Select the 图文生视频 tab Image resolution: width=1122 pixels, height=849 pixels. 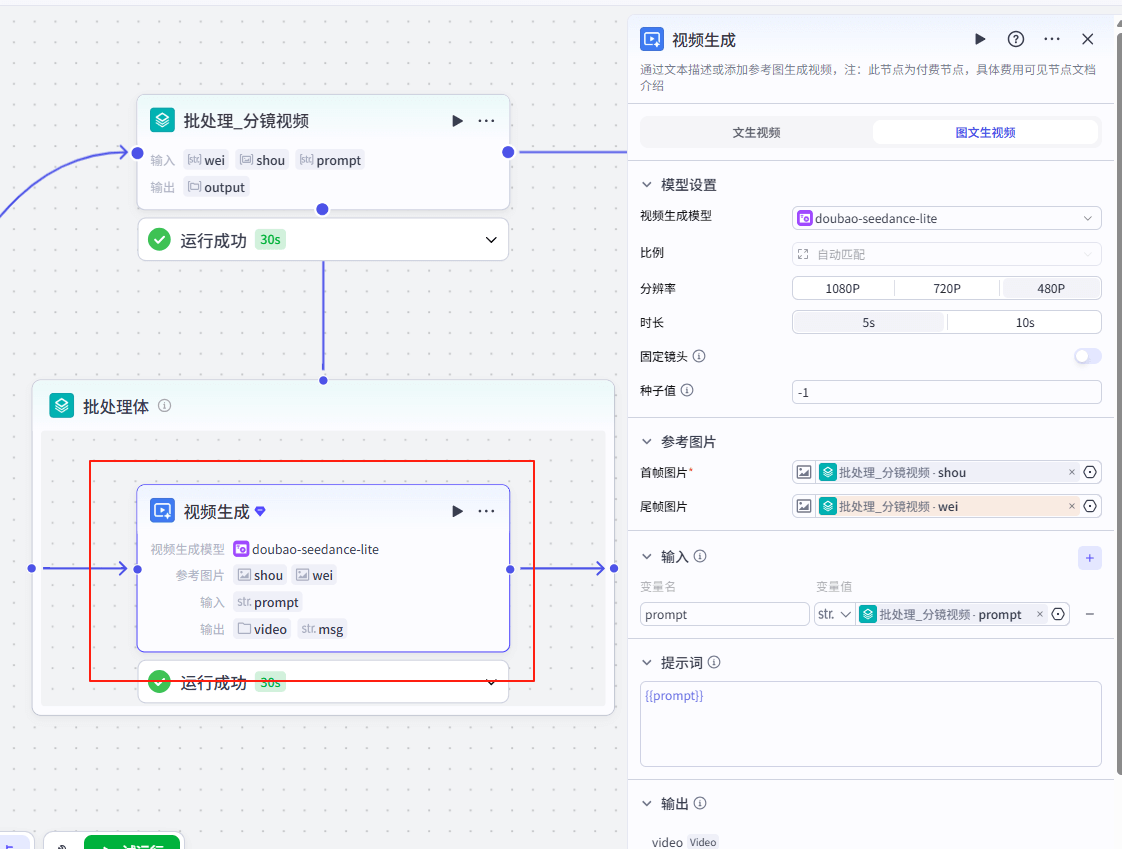(x=985, y=132)
